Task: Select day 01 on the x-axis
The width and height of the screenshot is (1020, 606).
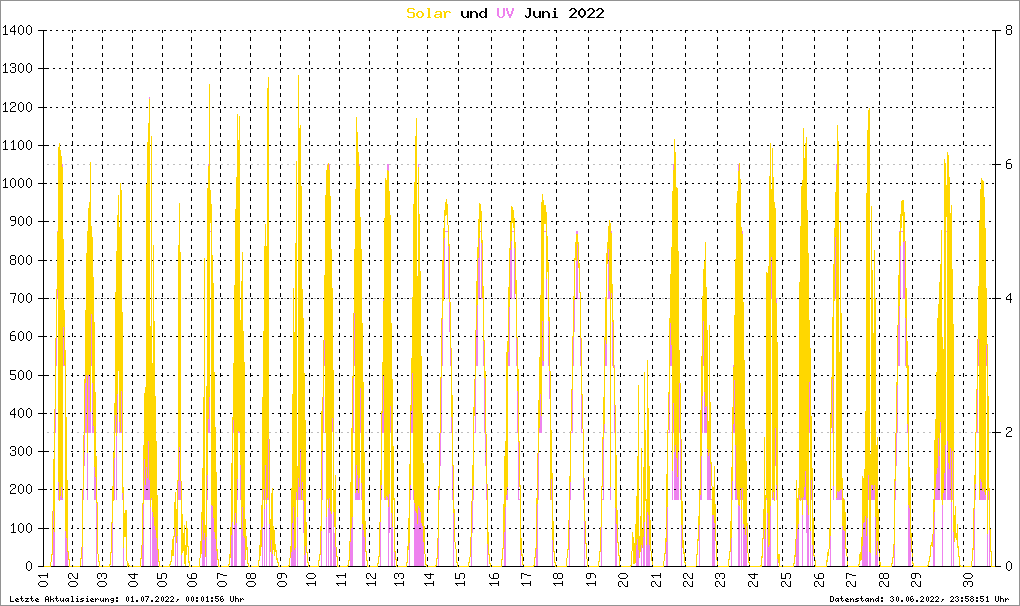Action: point(44,580)
